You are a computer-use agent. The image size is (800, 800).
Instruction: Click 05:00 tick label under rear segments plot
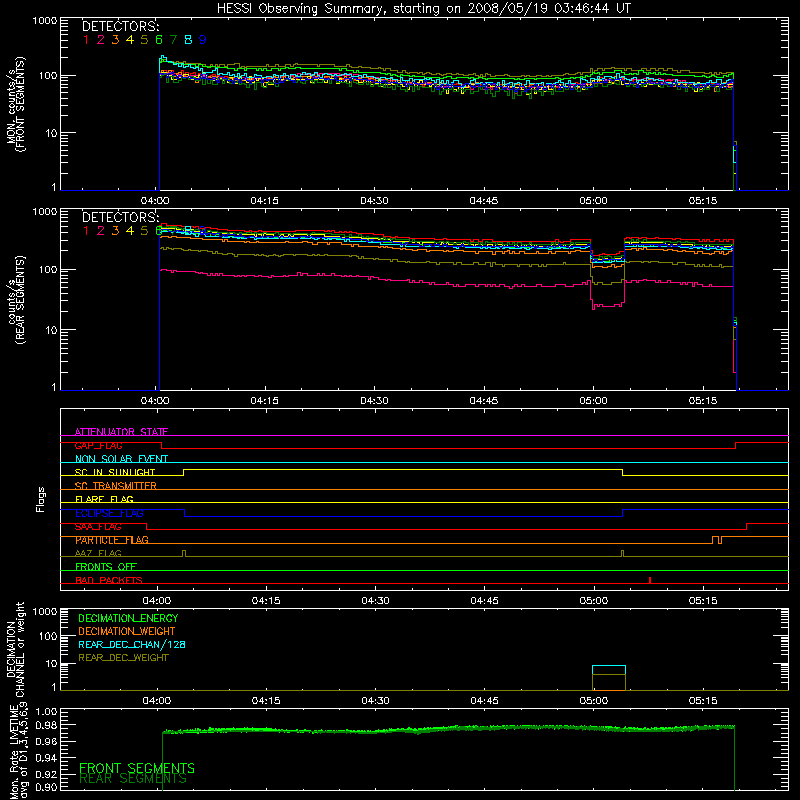point(593,401)
